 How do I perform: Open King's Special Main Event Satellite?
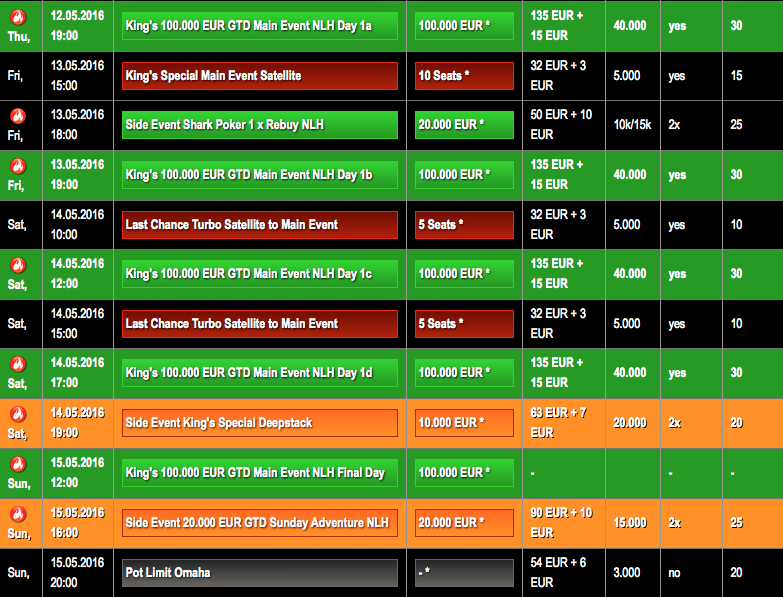coord(260,76)
